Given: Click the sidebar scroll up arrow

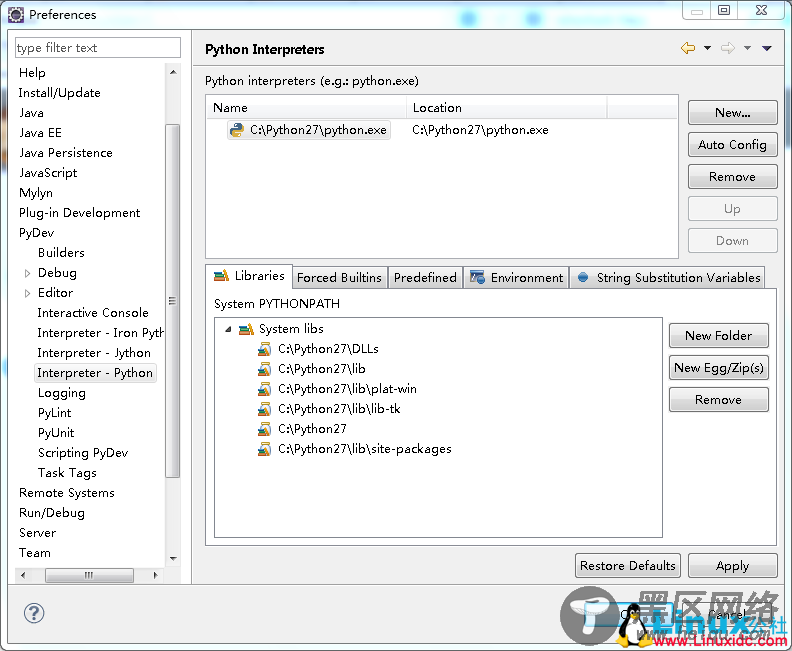Looking at the screenshot, I should tap(173, 72).
